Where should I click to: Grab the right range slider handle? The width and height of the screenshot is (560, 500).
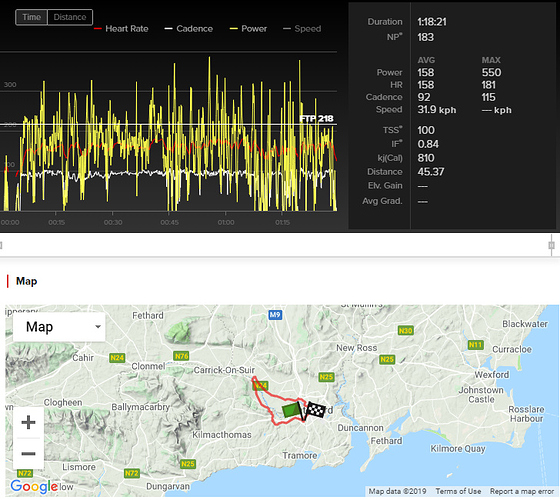click(x=551, y=245)
